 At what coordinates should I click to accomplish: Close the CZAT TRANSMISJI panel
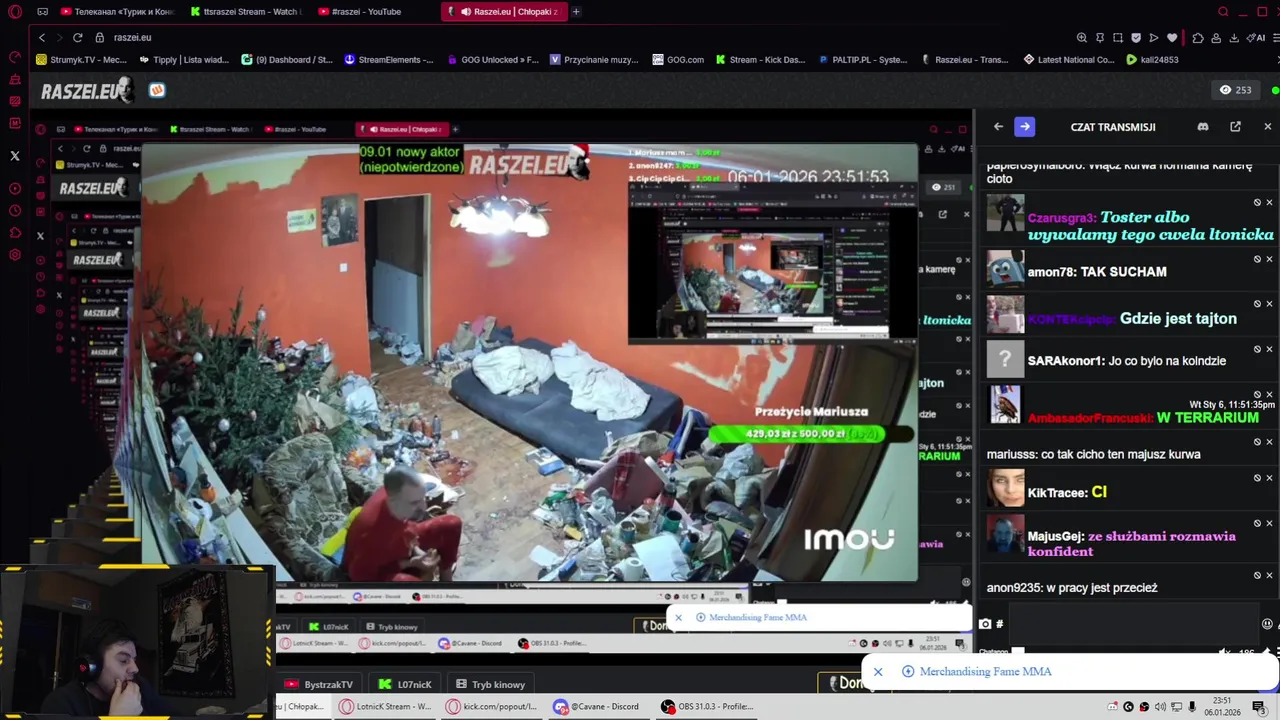[1267, 127]
